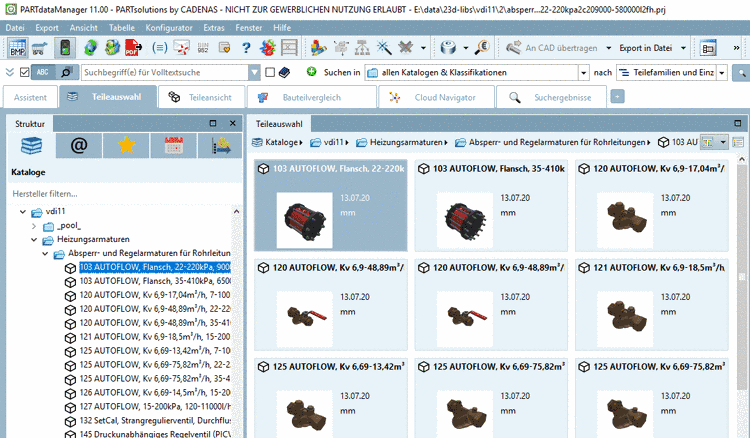This screenshot has width=750, height=438.
Task: Click the shelf rack toolbar icon
Action: coord(289,48)
